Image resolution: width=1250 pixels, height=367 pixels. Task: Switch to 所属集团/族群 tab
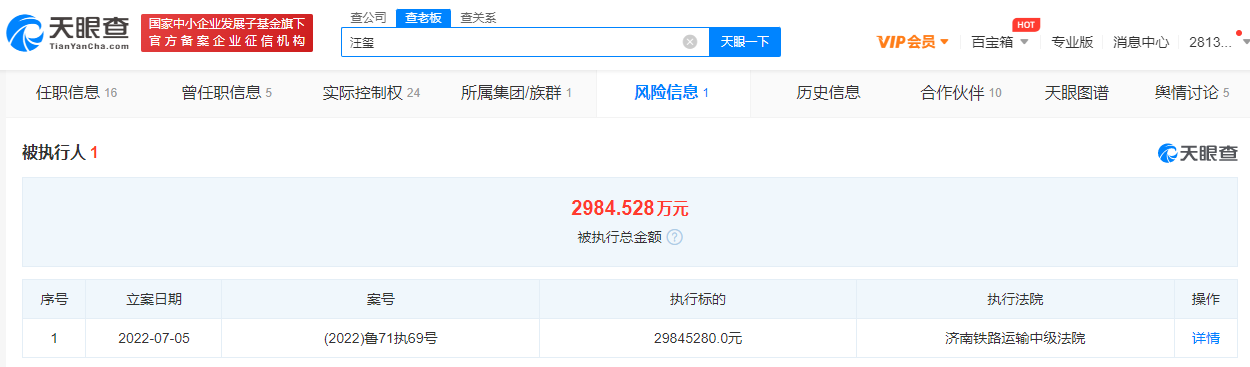coord(516,93)
